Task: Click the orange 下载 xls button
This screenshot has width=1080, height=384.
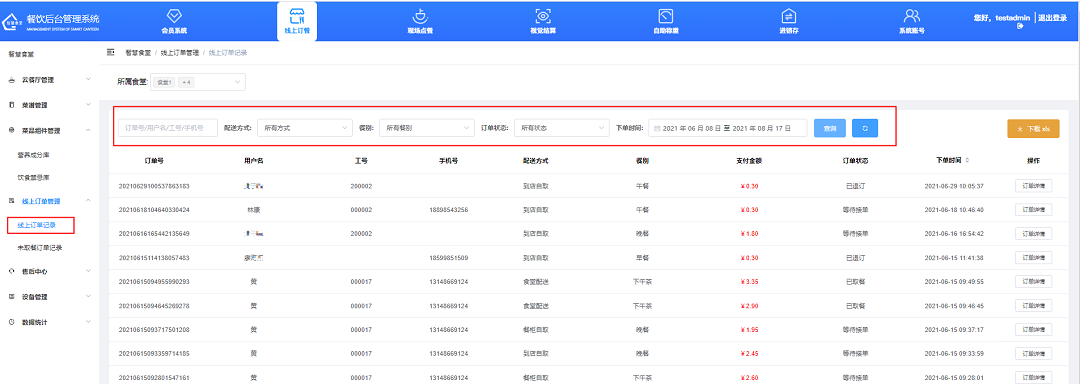Action: point(1033,128)
